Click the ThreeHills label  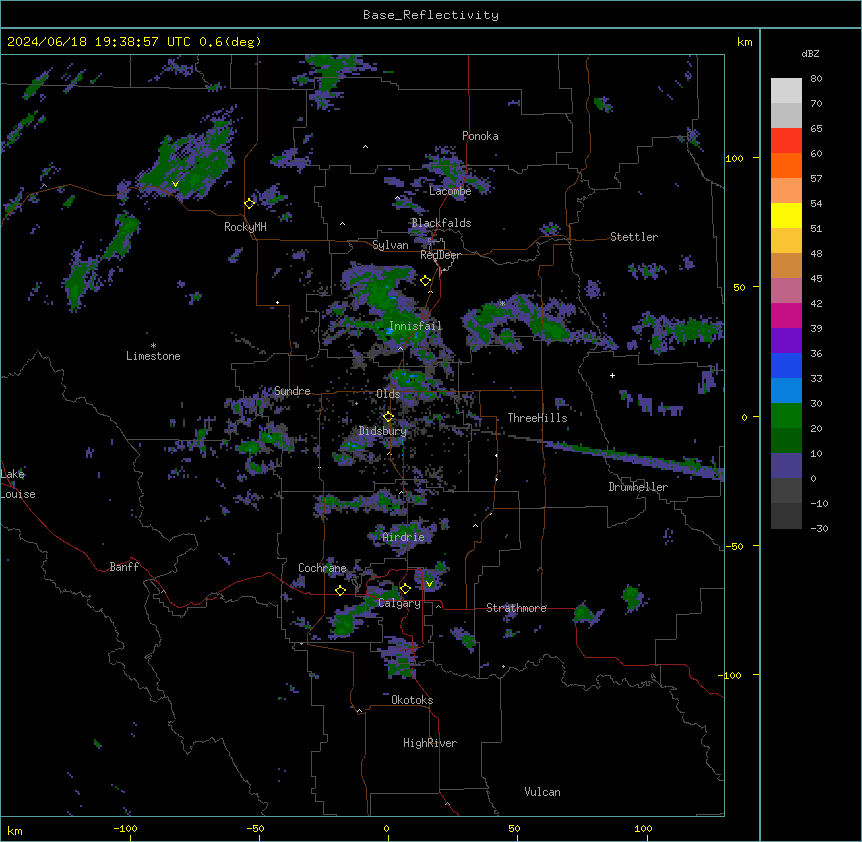pos(537,418)
